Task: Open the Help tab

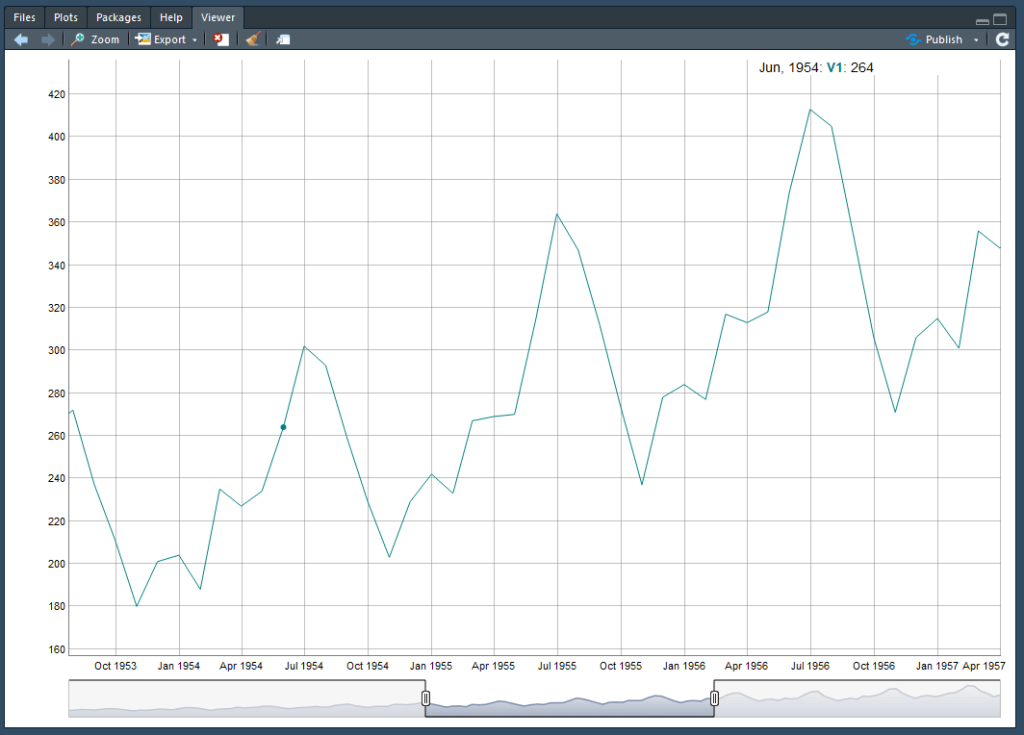Action: [171, 17]
